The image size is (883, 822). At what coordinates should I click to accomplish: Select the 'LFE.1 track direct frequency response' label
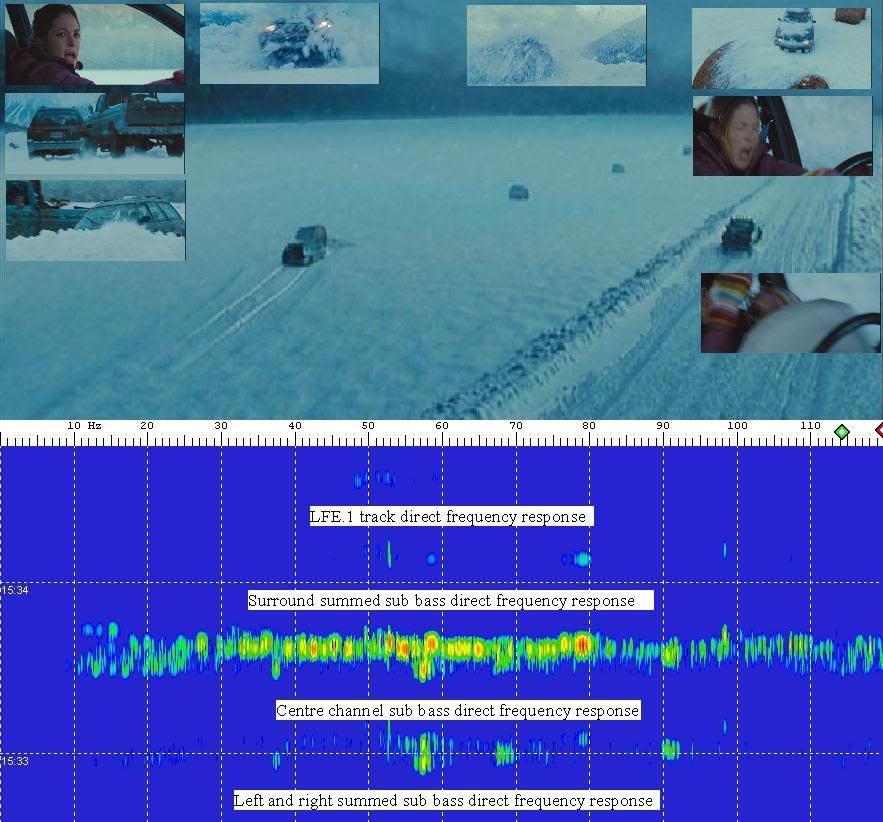450,517
